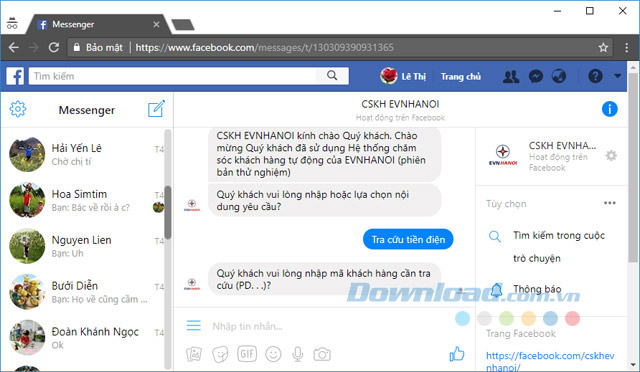Select blue chat color swatch
The height and width of the screenshot is (372, 640).
(551, 319)
